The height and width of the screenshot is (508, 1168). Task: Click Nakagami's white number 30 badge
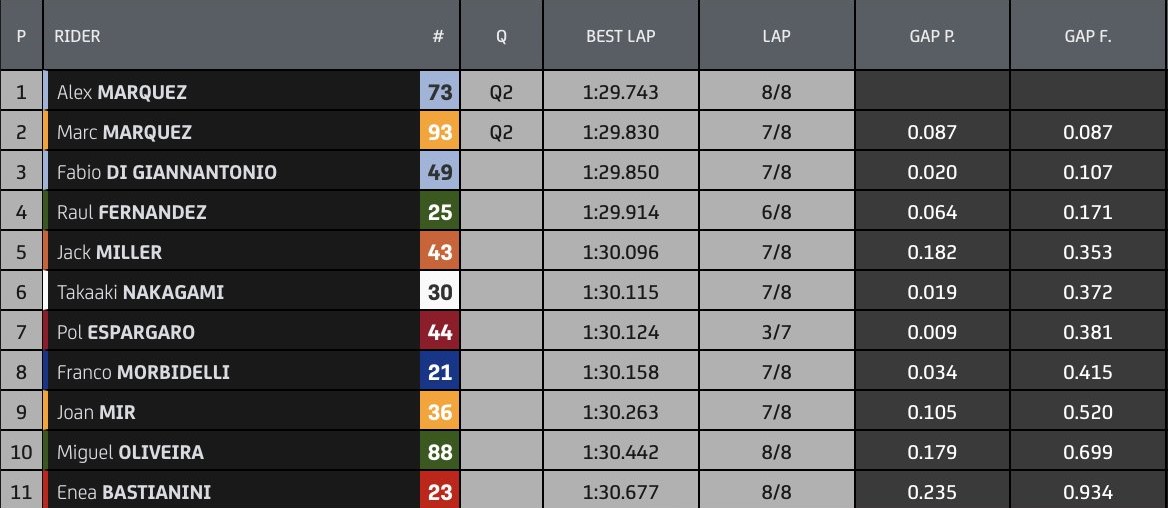click(439, 292)
